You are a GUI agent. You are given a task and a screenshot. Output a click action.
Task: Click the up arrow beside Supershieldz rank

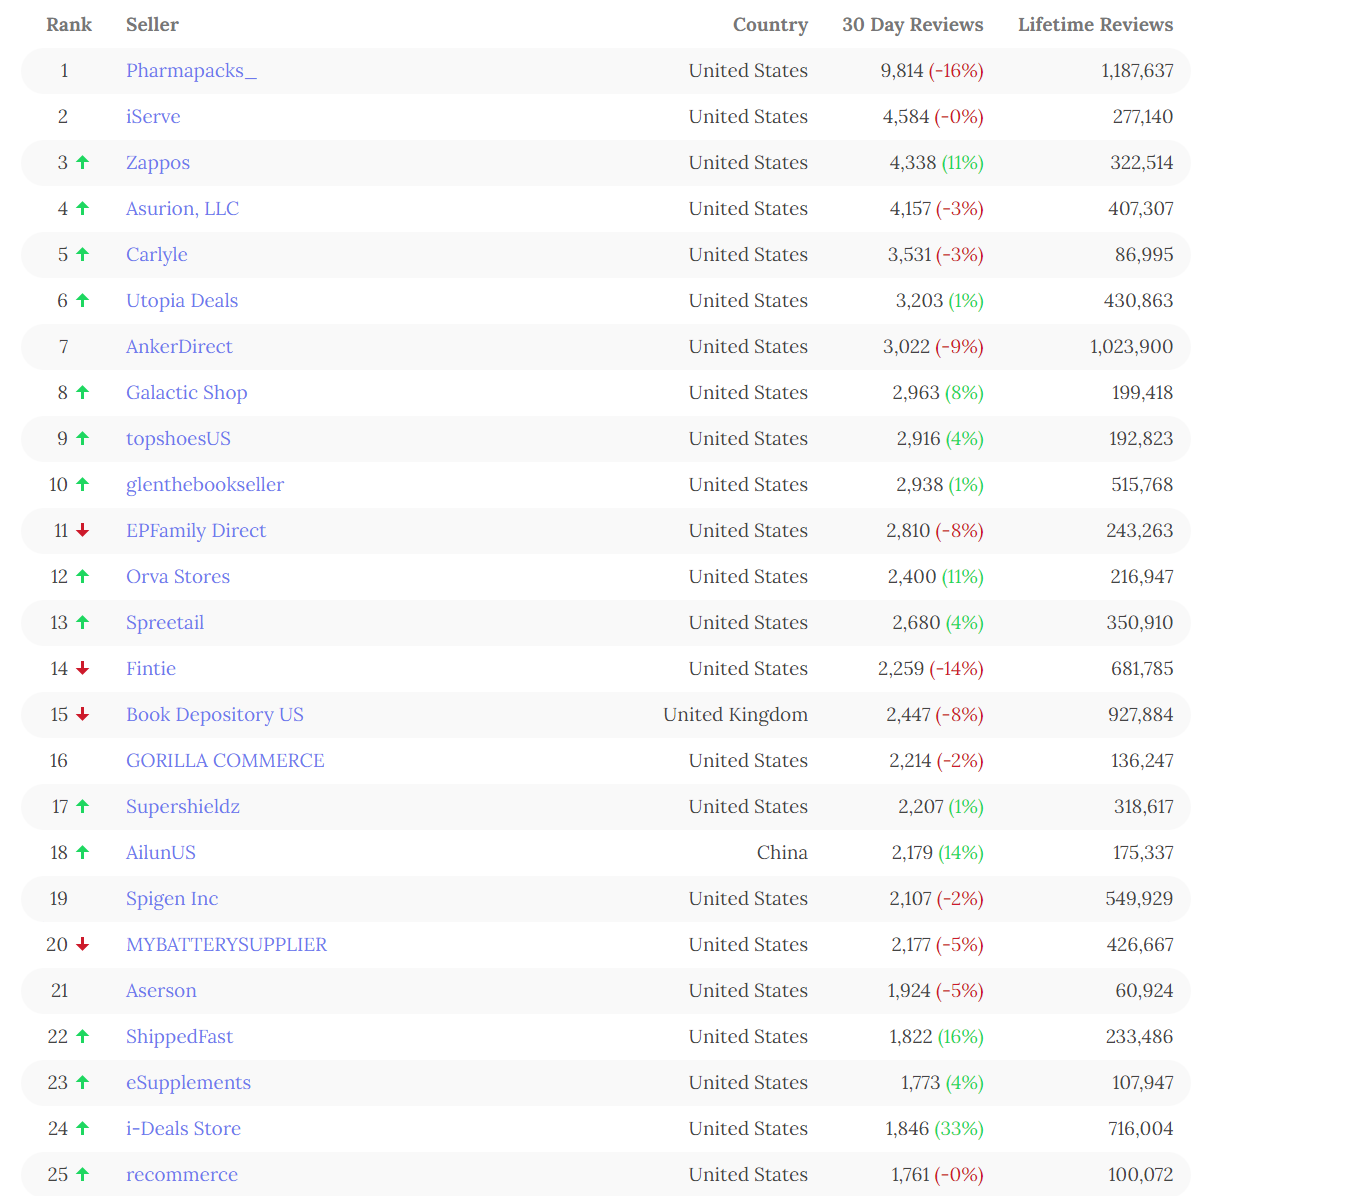83,806
